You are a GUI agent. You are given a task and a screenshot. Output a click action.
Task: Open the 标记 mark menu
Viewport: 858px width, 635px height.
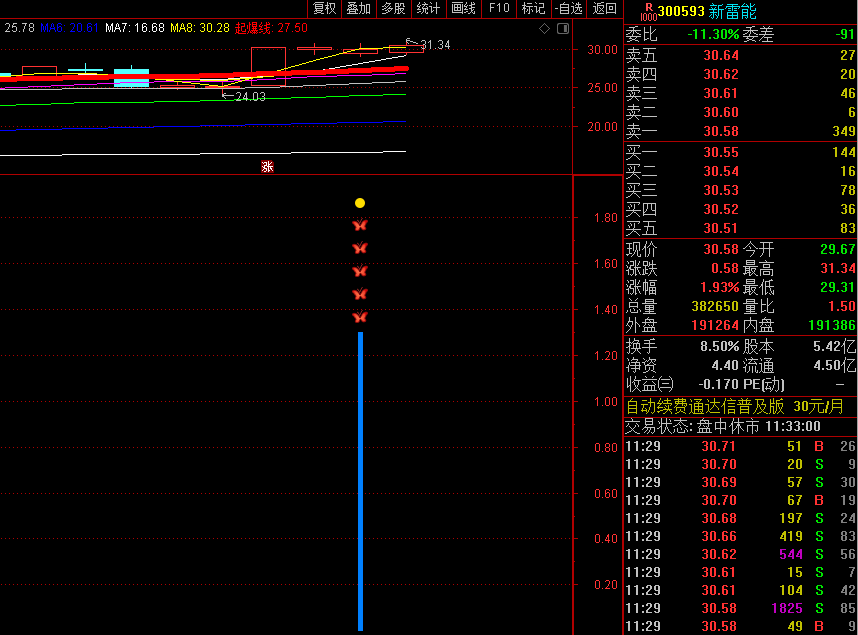[x=533, y=9]
